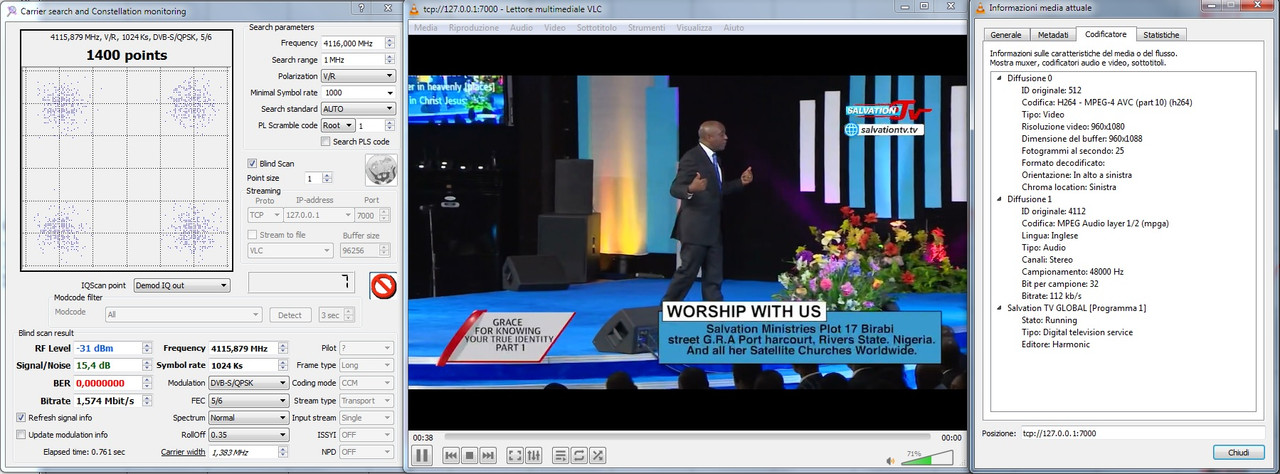Select the Bitrate: 112 kb/s row
This screenshot has height=474, width=1280.
pyautogui.click(x=1054, y=295)
